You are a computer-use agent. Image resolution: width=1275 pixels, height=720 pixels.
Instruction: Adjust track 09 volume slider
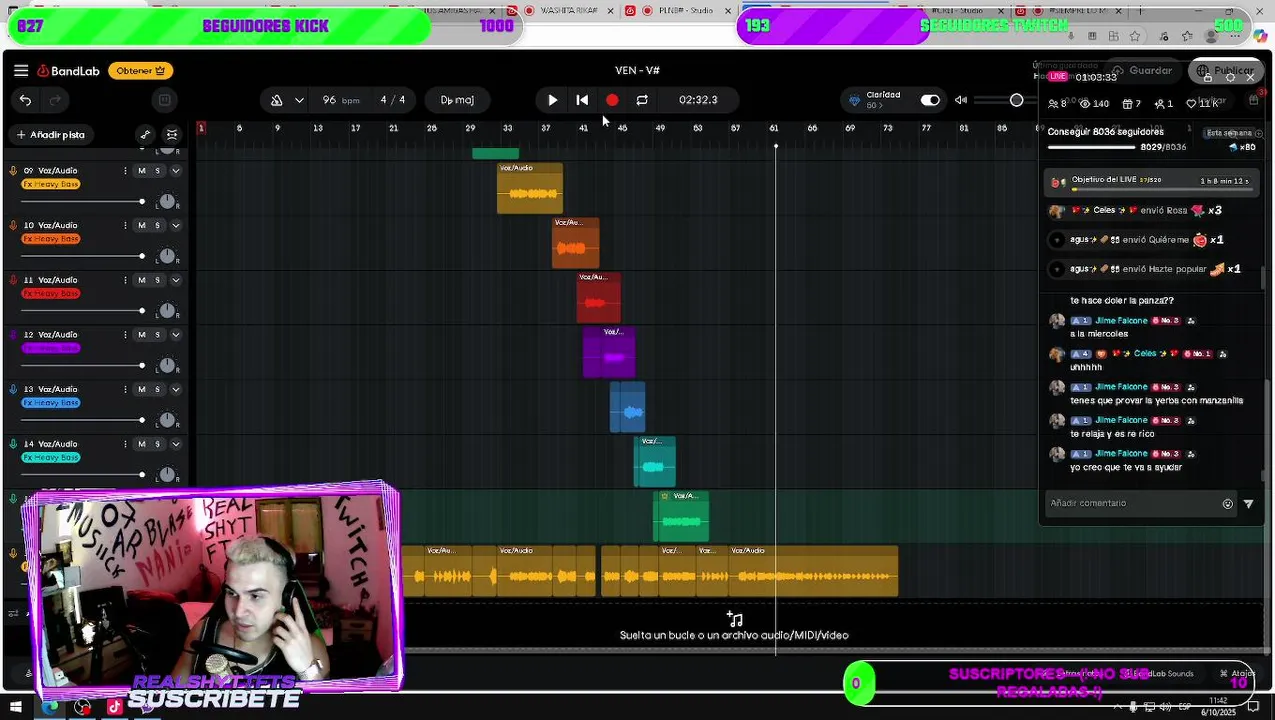84,202
